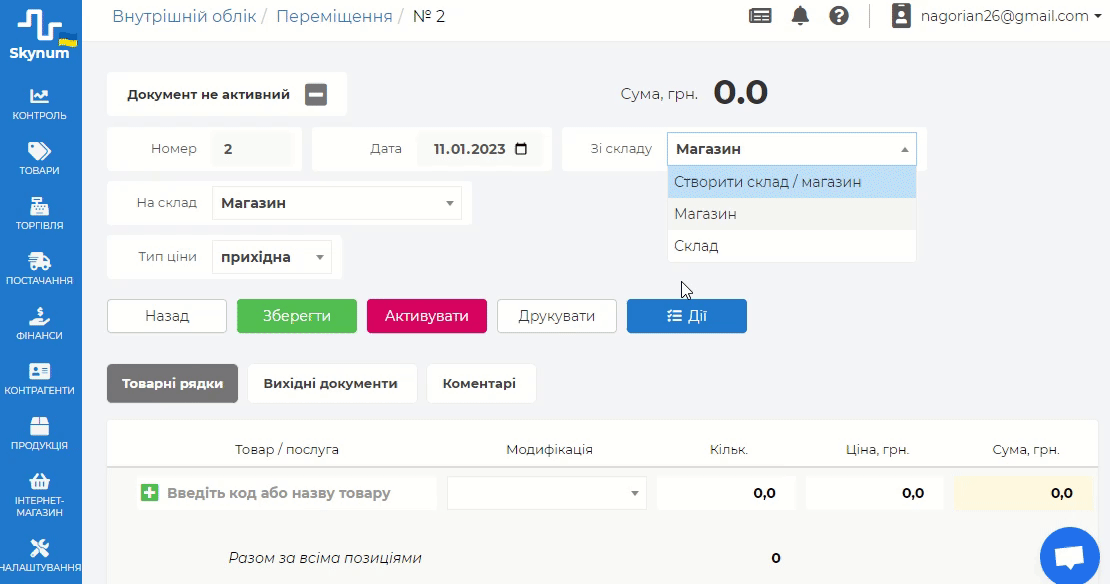Screen dimensions: 1110x584
Task: Open the Товари sidebar section
Action: click(x=40, y=158)
